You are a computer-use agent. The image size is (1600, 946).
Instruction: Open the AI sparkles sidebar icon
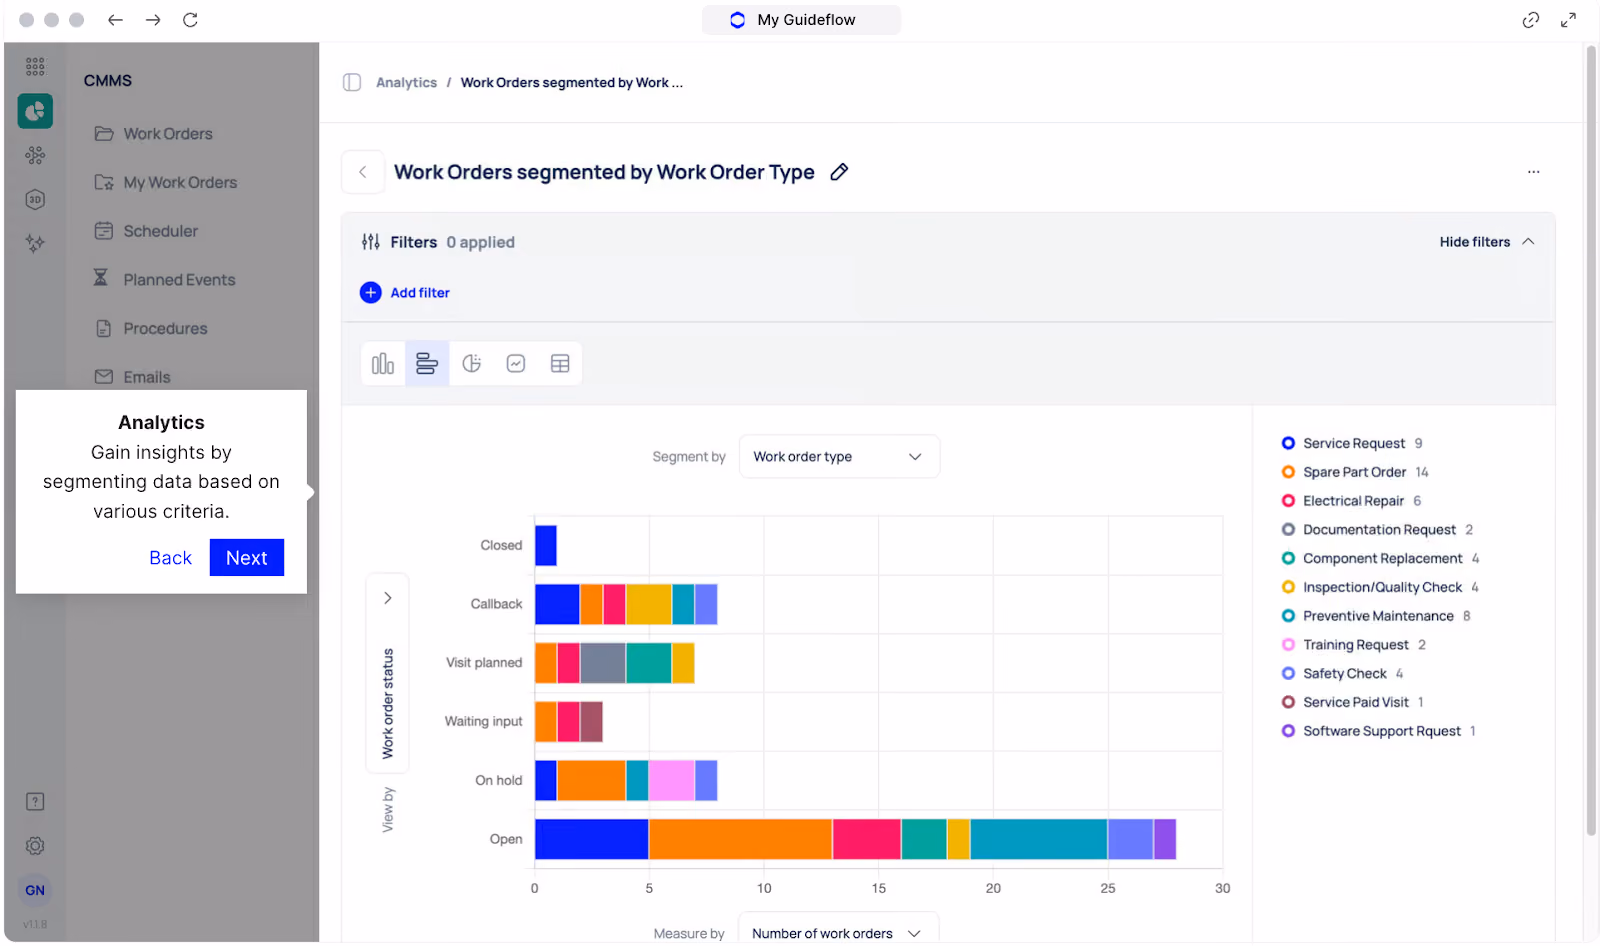click(x=35, y=243)
